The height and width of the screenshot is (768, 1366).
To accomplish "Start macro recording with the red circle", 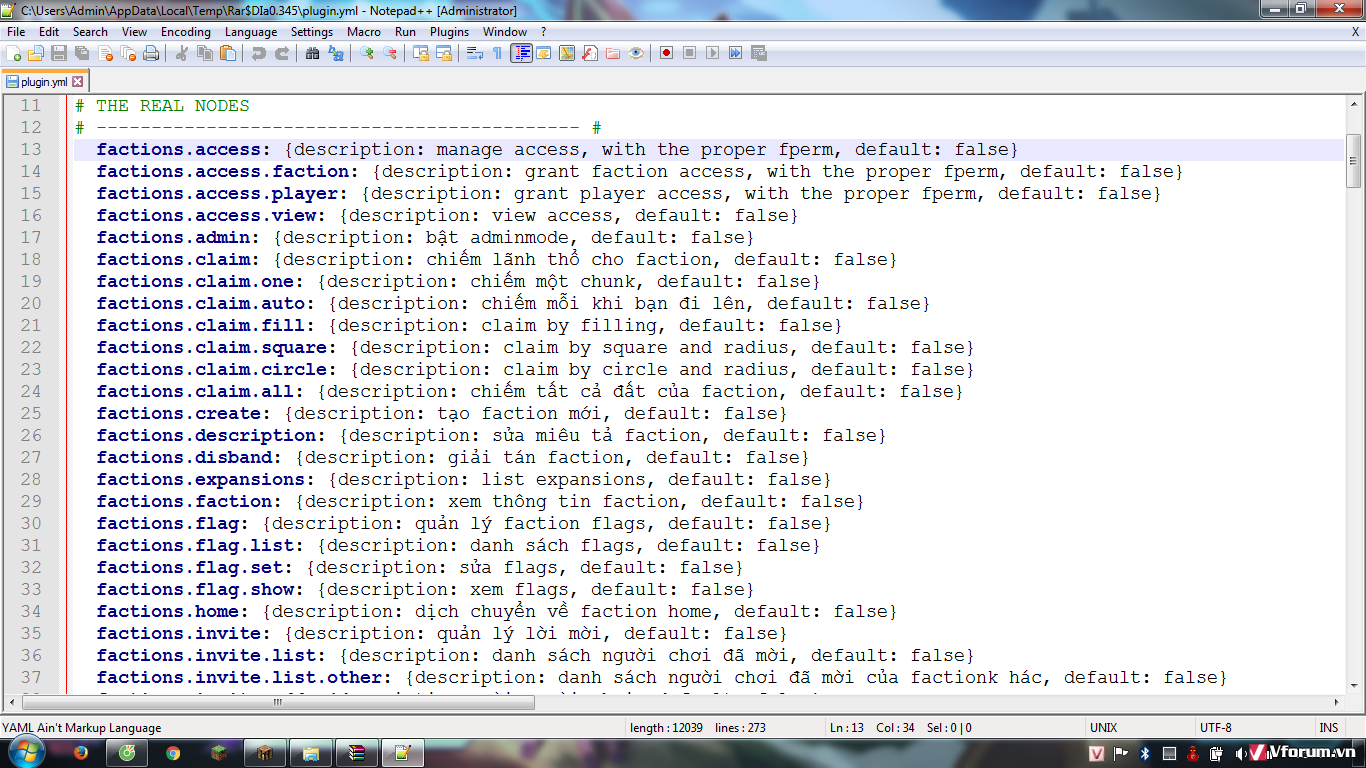I will 667,53.
